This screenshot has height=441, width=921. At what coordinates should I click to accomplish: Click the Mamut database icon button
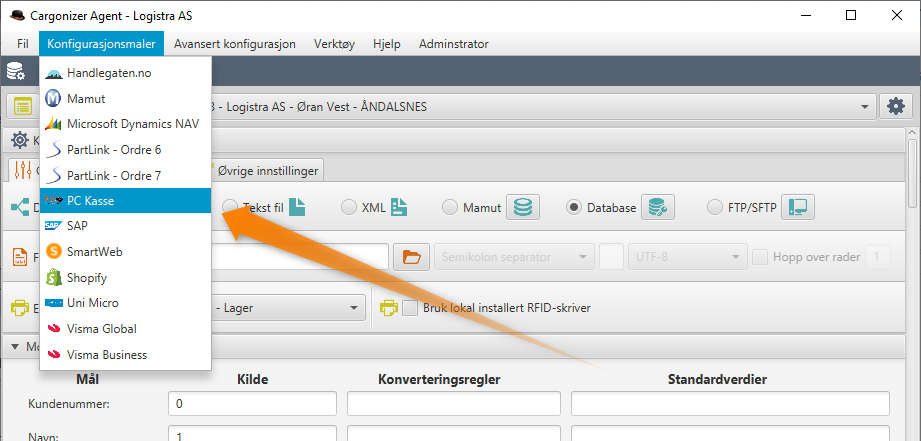[x=523, y=207]
